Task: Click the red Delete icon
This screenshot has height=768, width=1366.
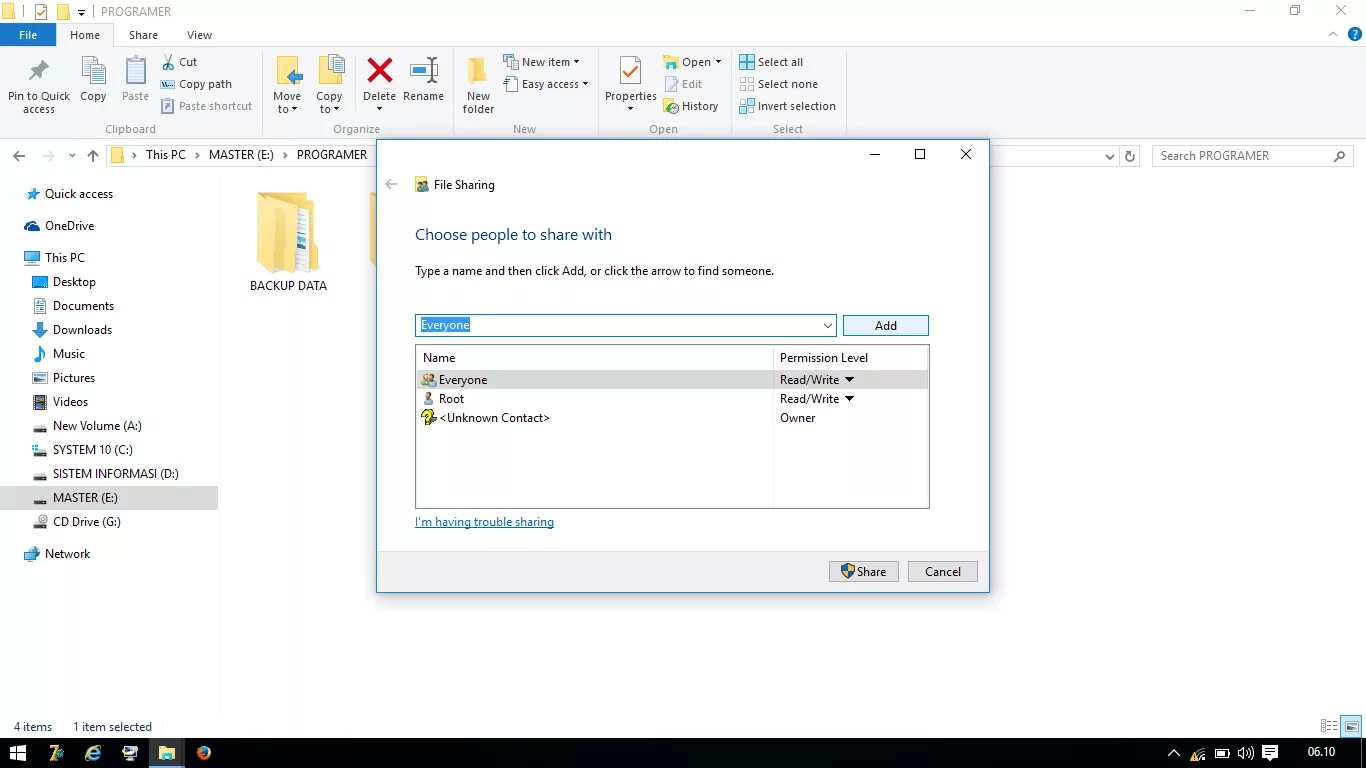Action: pos(379,71)
